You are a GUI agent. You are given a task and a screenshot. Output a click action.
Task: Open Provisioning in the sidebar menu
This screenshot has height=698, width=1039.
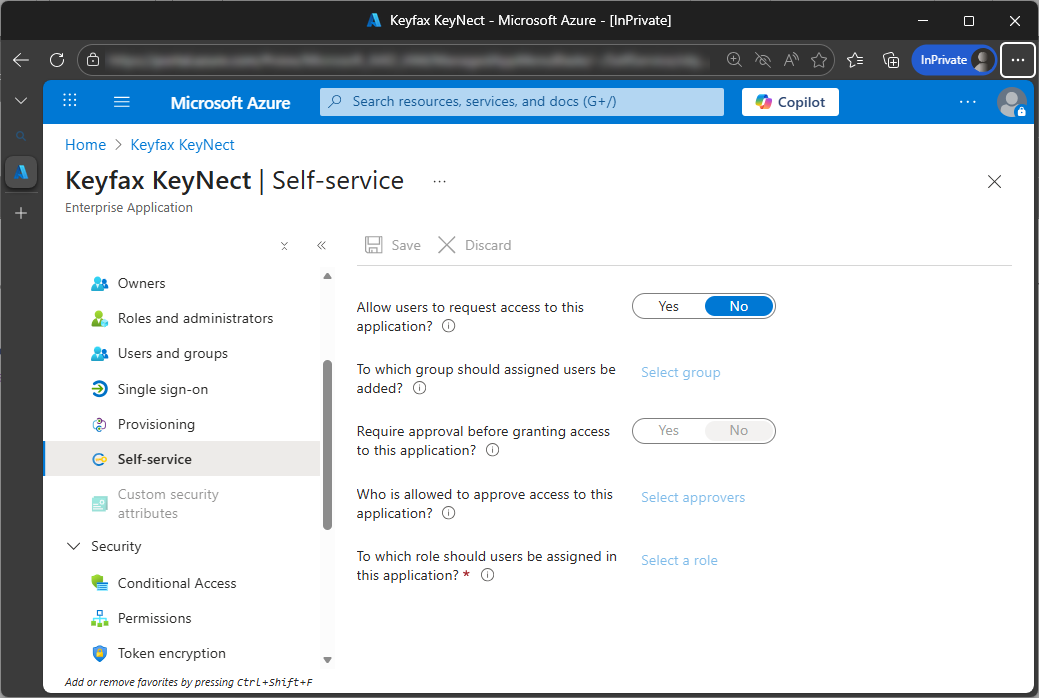tap(156, 424)
